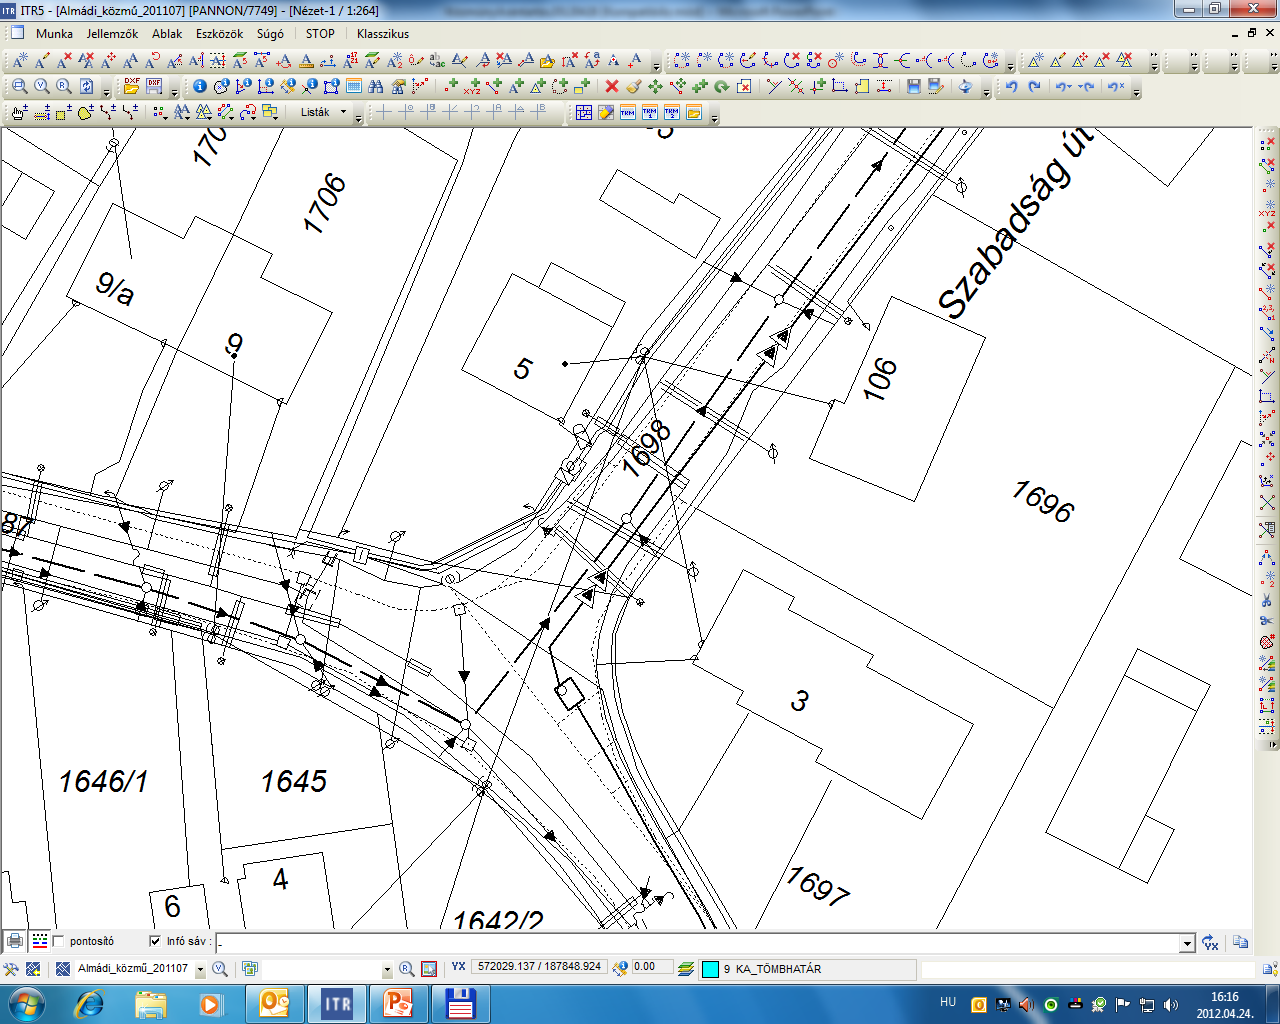Expand zoom toolbar options chevron
Screen dimensions: 1280x1024
tap(106, 91)
